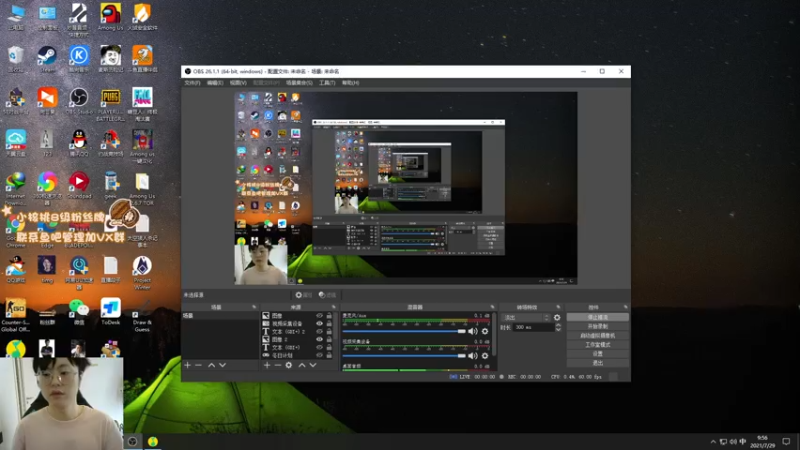The height and width of the screenshot is (450, 800).
Task: Open WeChat desktop shortcut
Action: [79, 312]
